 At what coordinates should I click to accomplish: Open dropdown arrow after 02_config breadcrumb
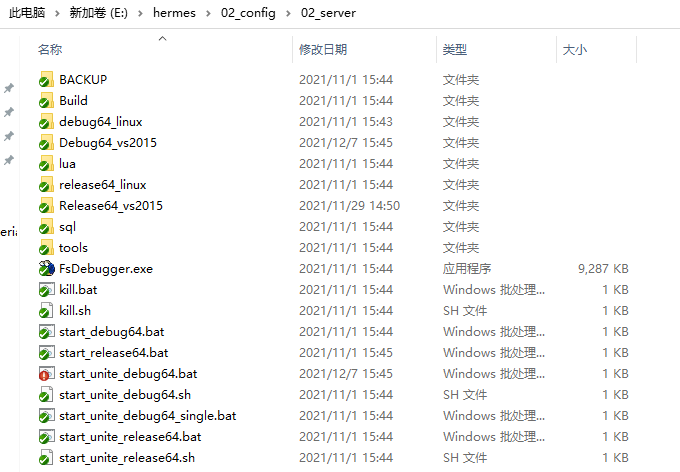tap(289, 13)
